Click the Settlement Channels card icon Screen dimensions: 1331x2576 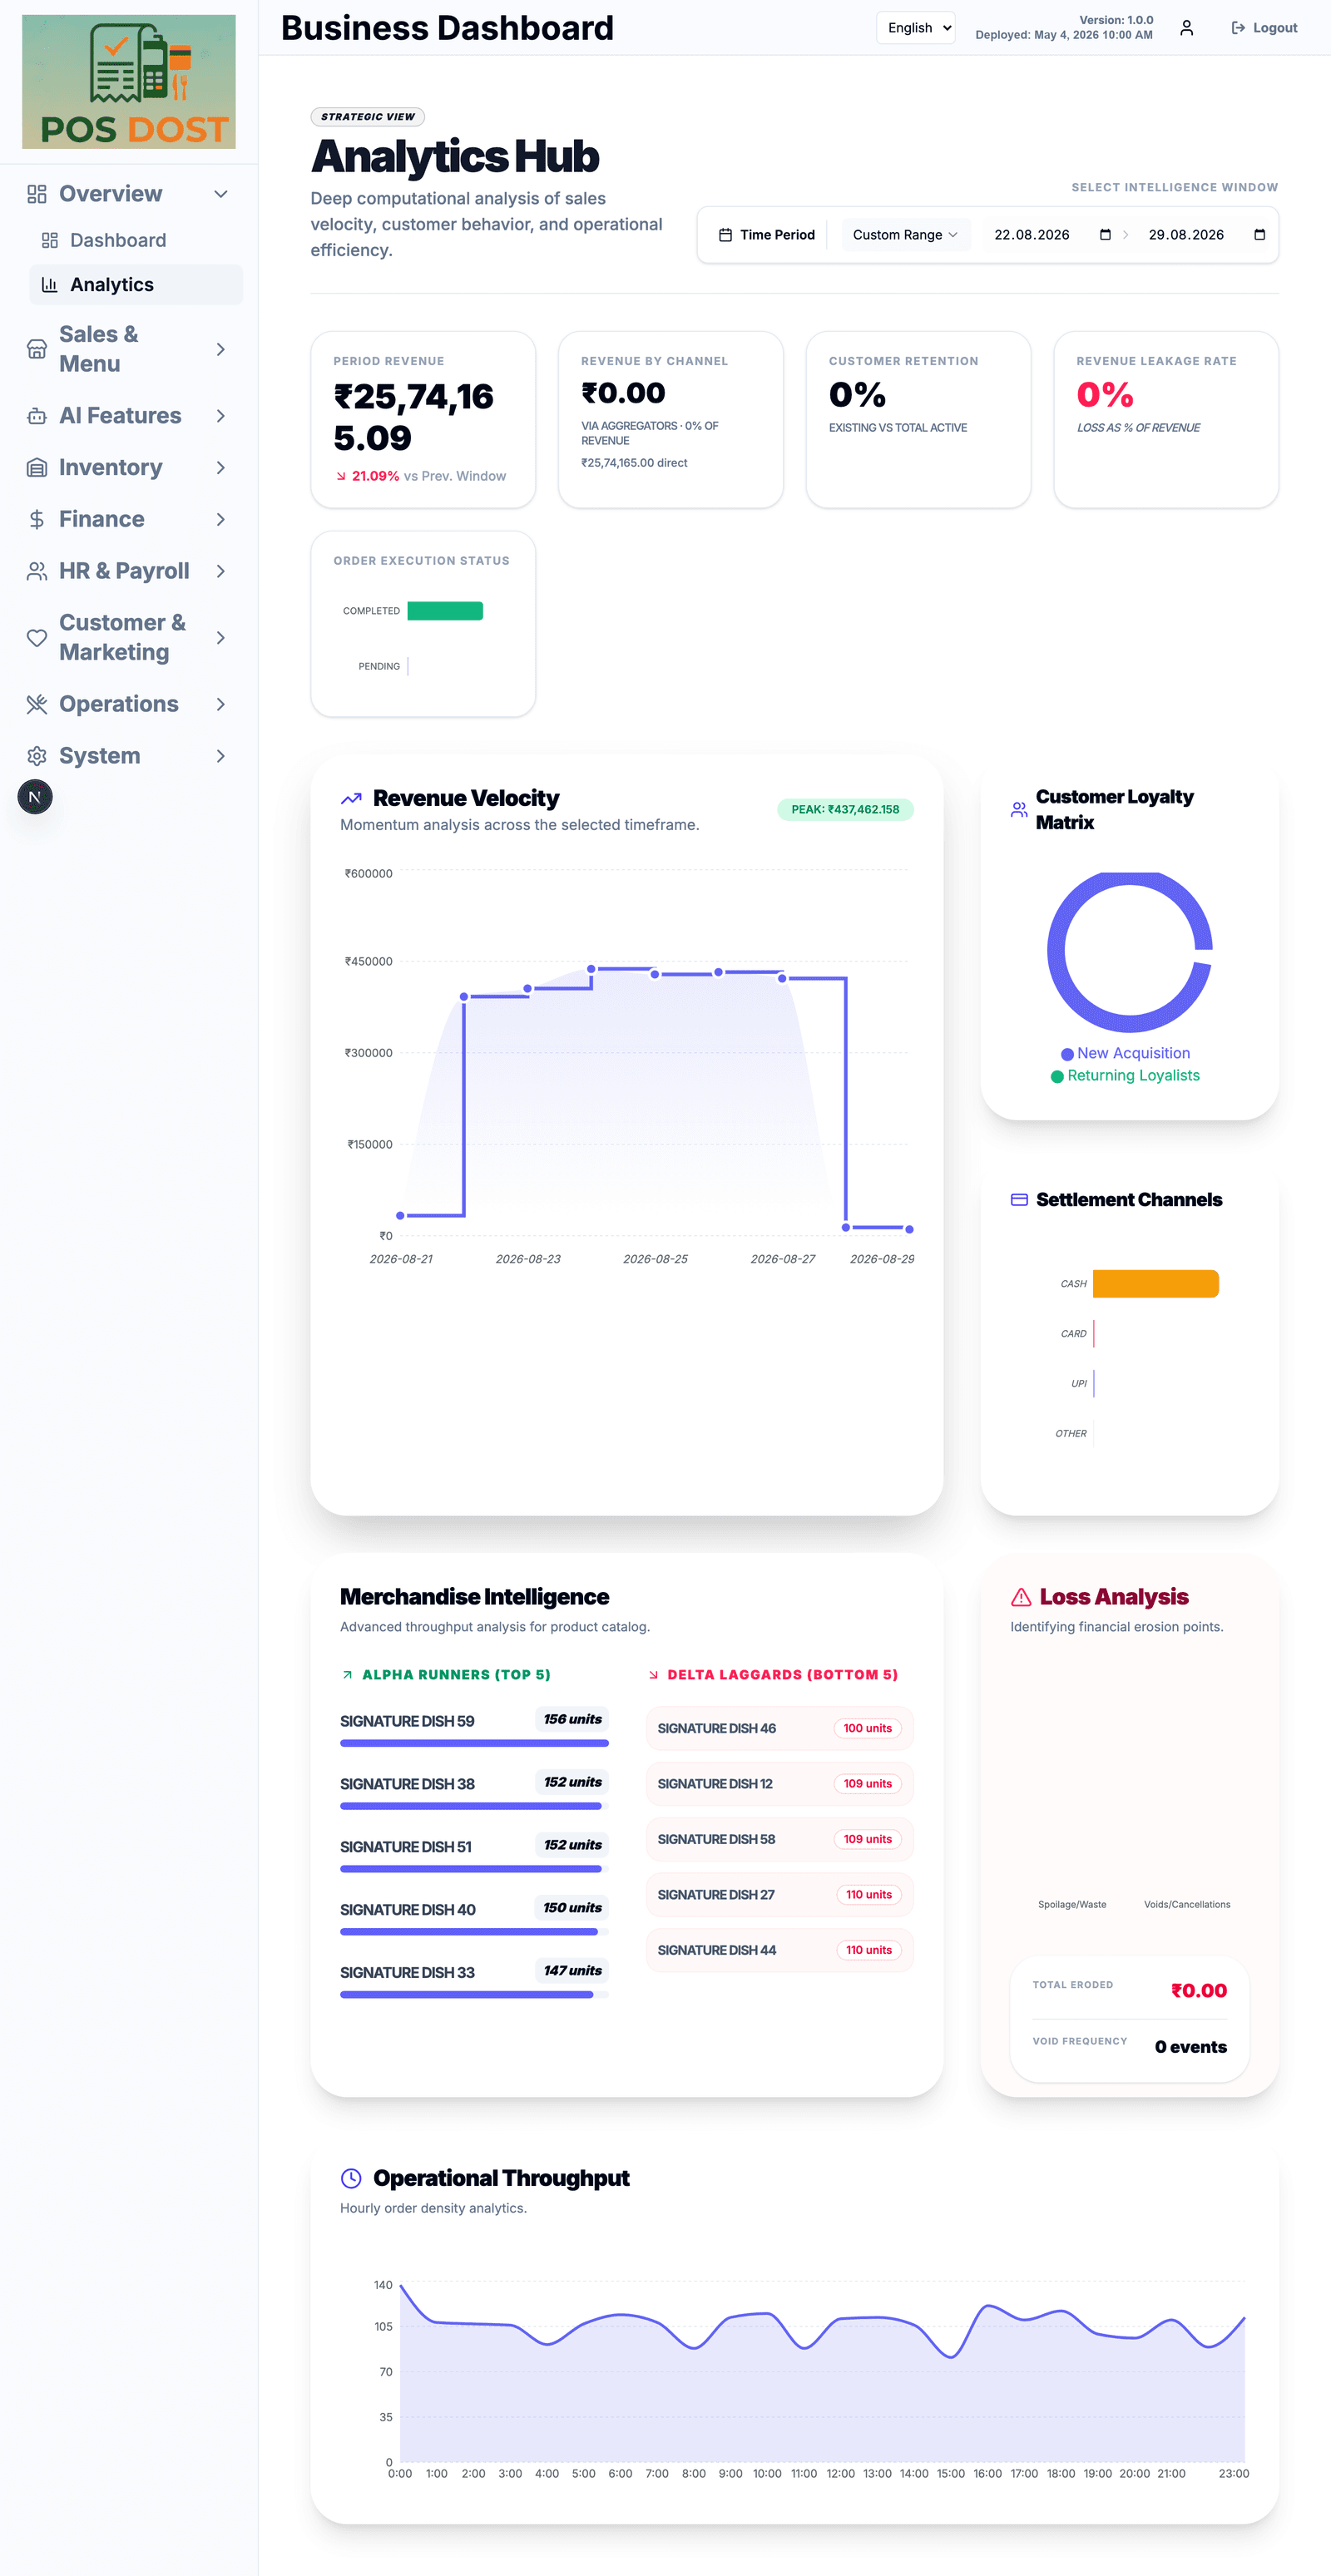point(1019,1200)
